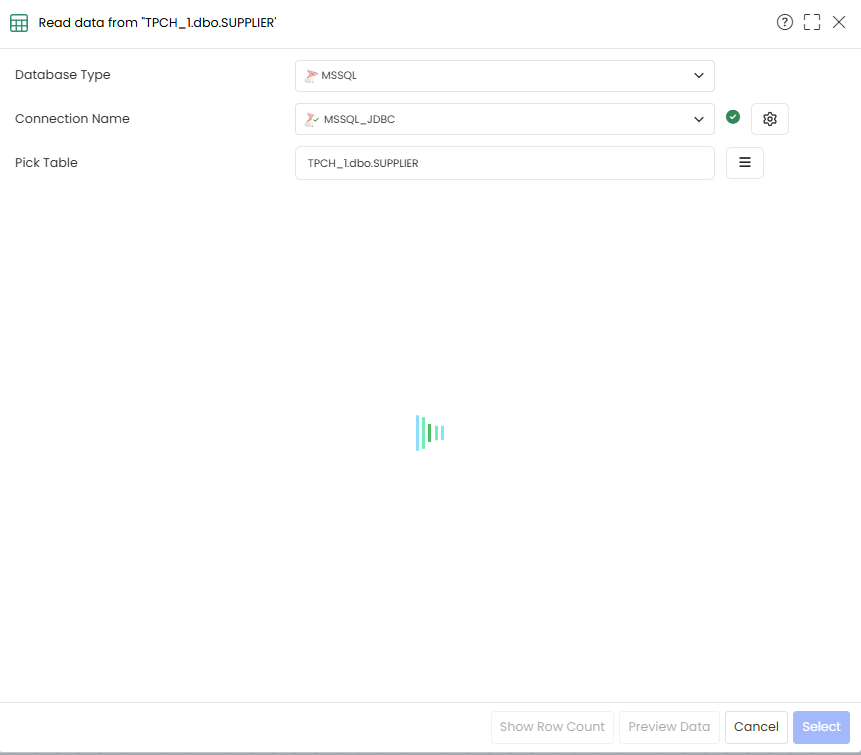Click the Pick Table label
The height and width of the screenshot is (755, 861).
tap(46, 163)
